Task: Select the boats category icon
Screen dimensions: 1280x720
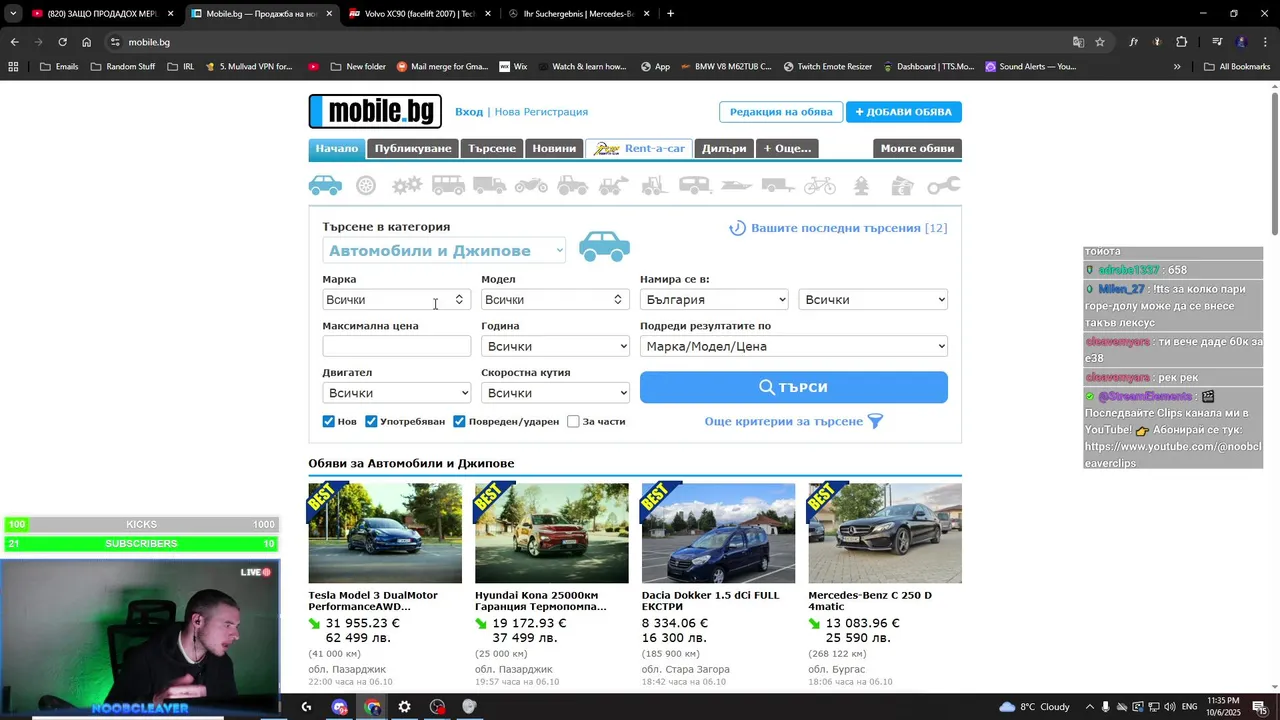Action: pos(736,185)
